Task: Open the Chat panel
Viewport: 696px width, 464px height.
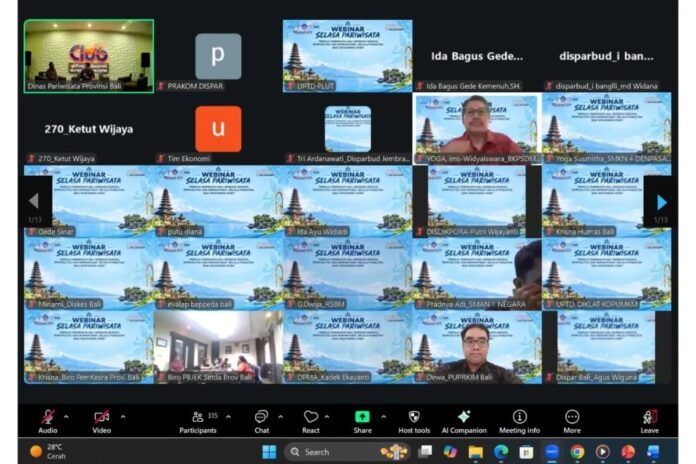Action: [x=261, y=421]
